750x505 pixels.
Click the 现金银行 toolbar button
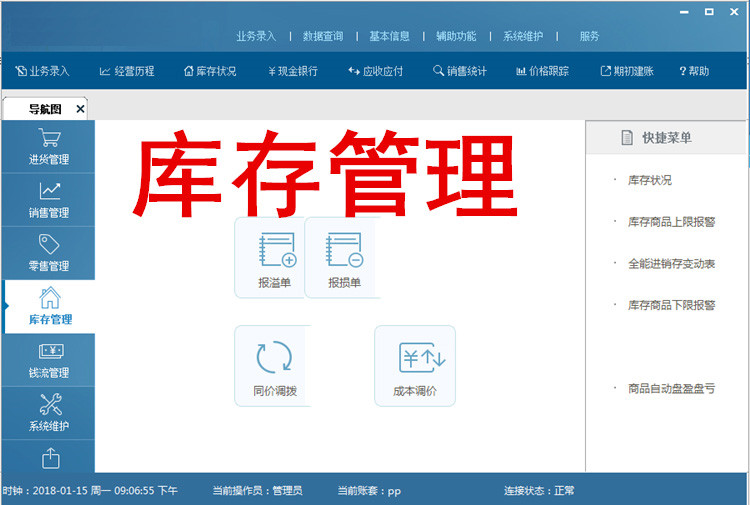pyautogui.click(x=293, y=71)
